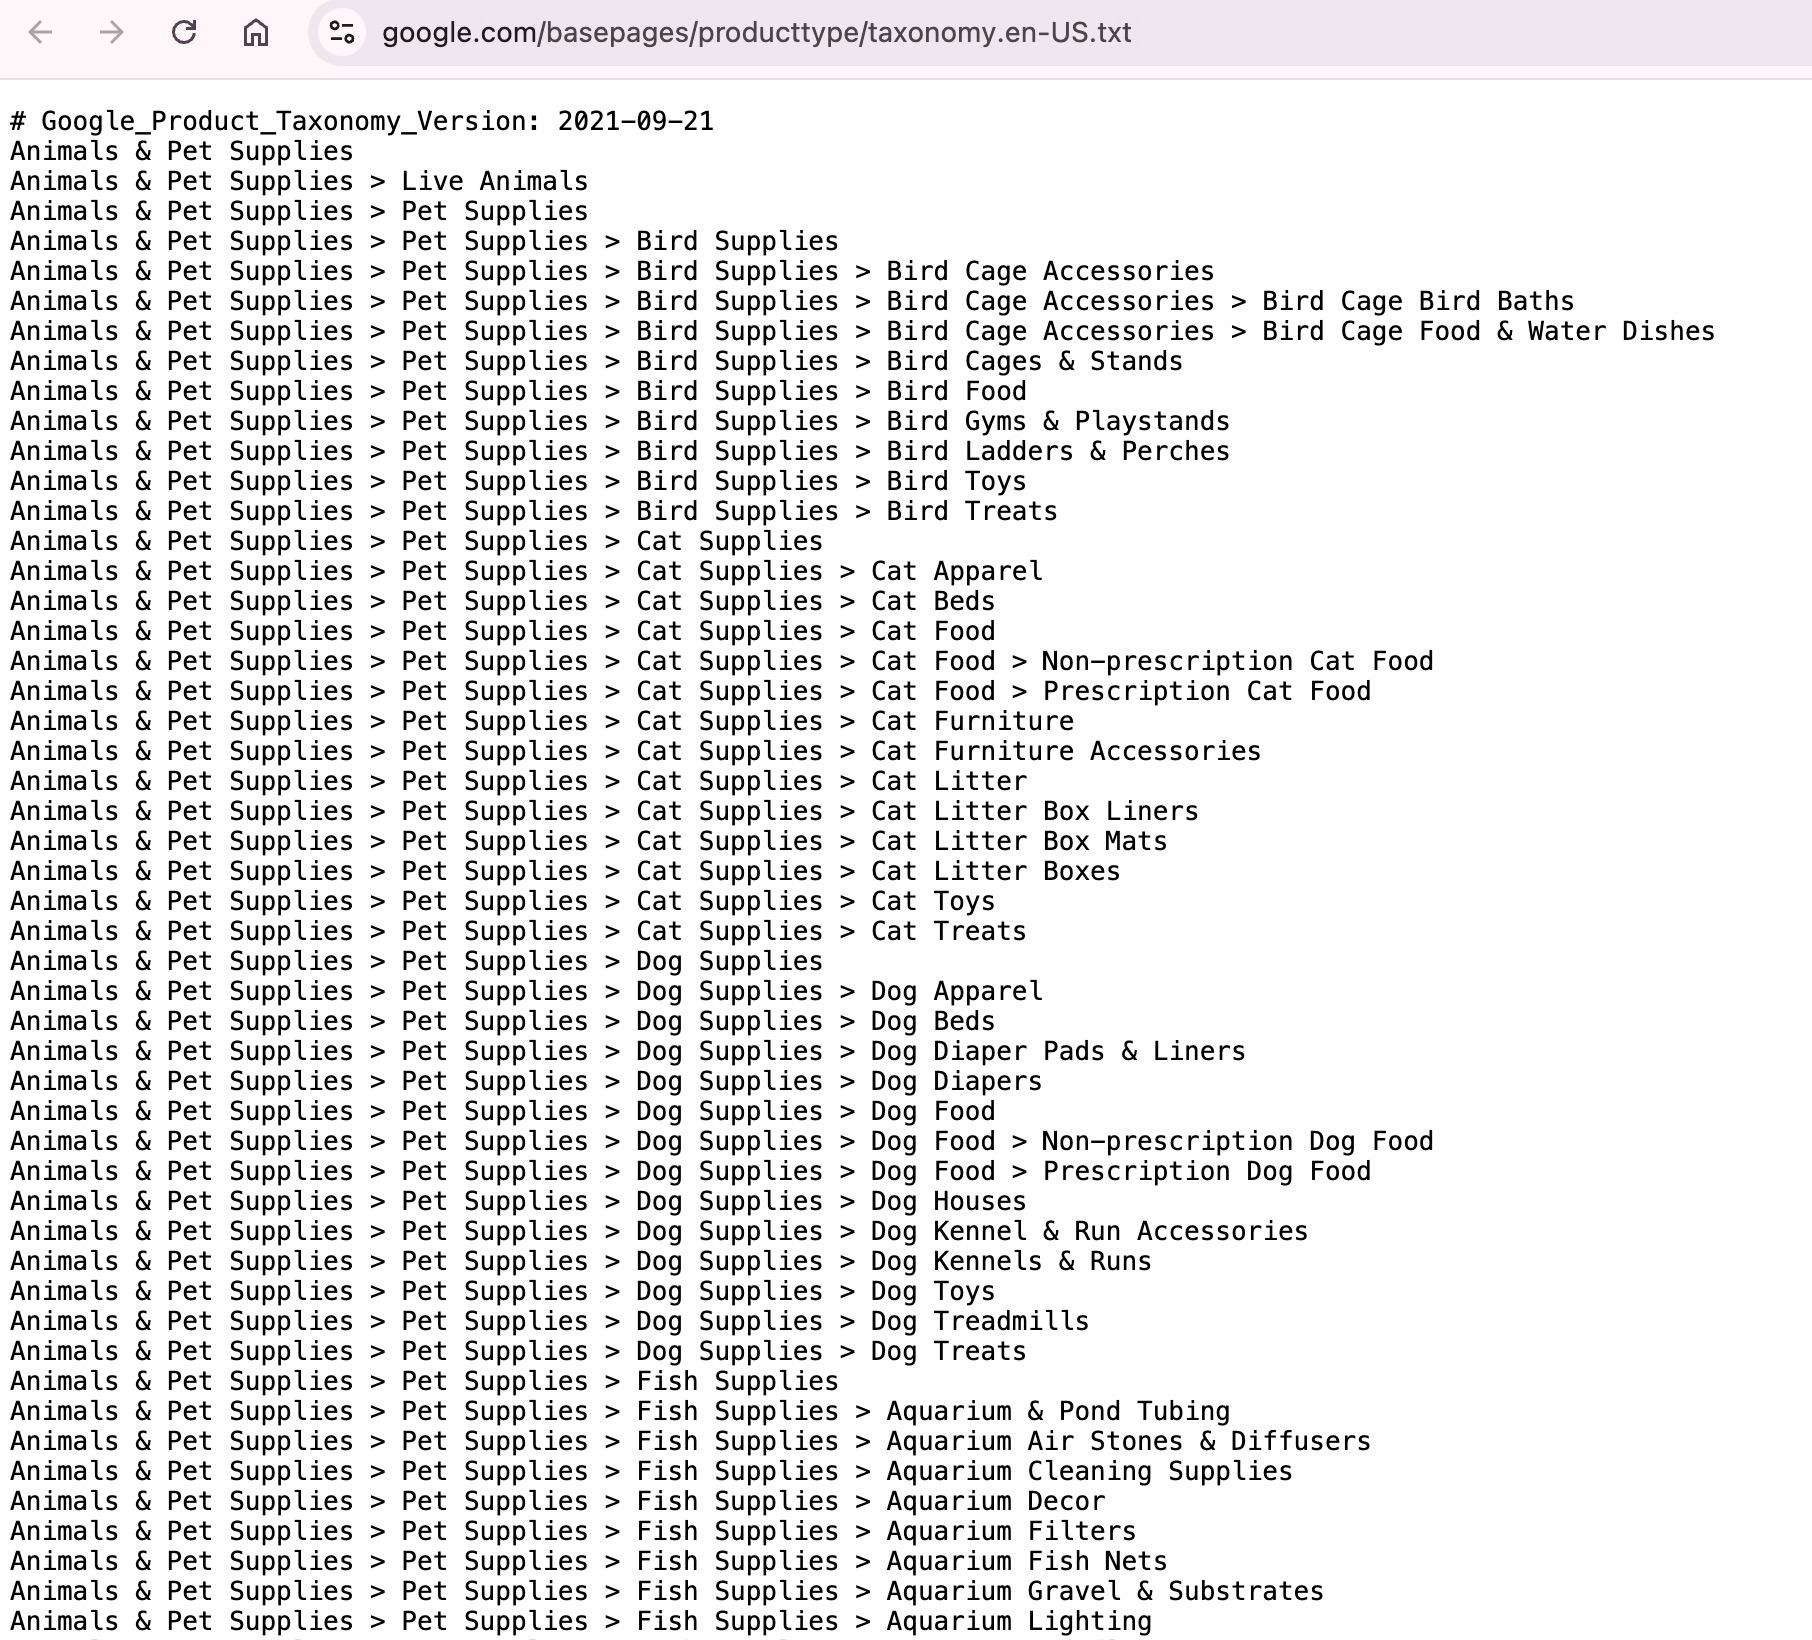Image resolution: width=1812 pixels, height=1640 pixels.
Task: Select the 'Dog Beds' line
Action: [x=503, y=1021]
